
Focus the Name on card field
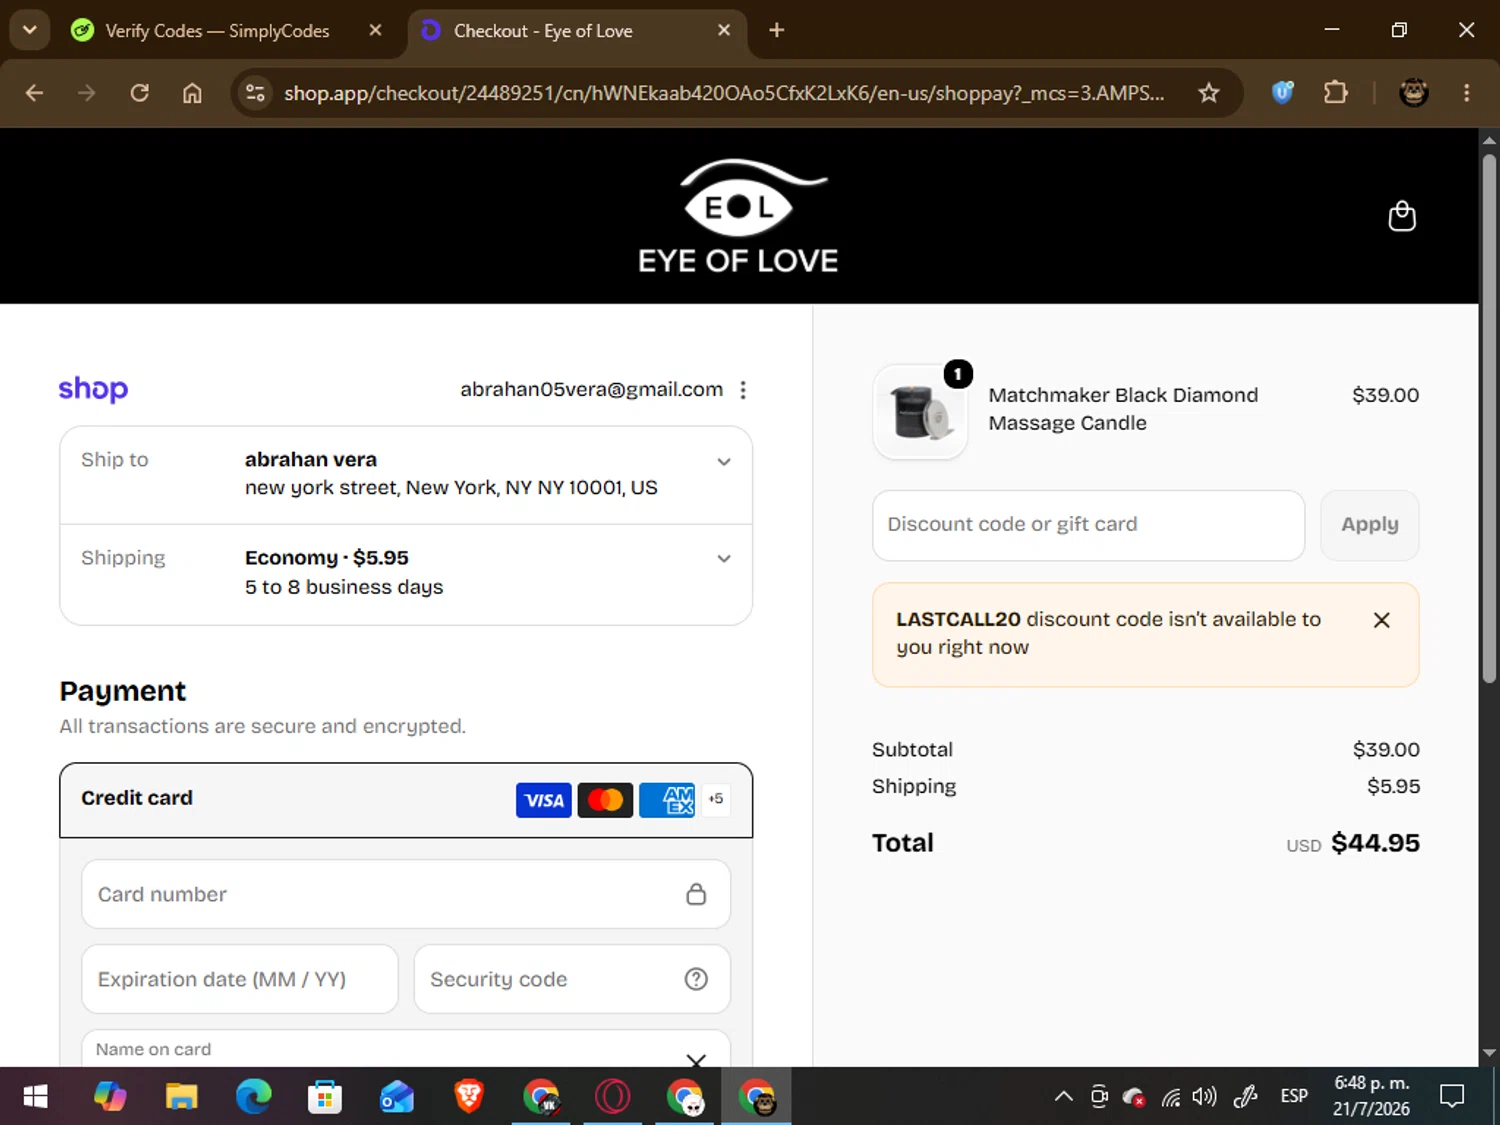[406, 1049]
